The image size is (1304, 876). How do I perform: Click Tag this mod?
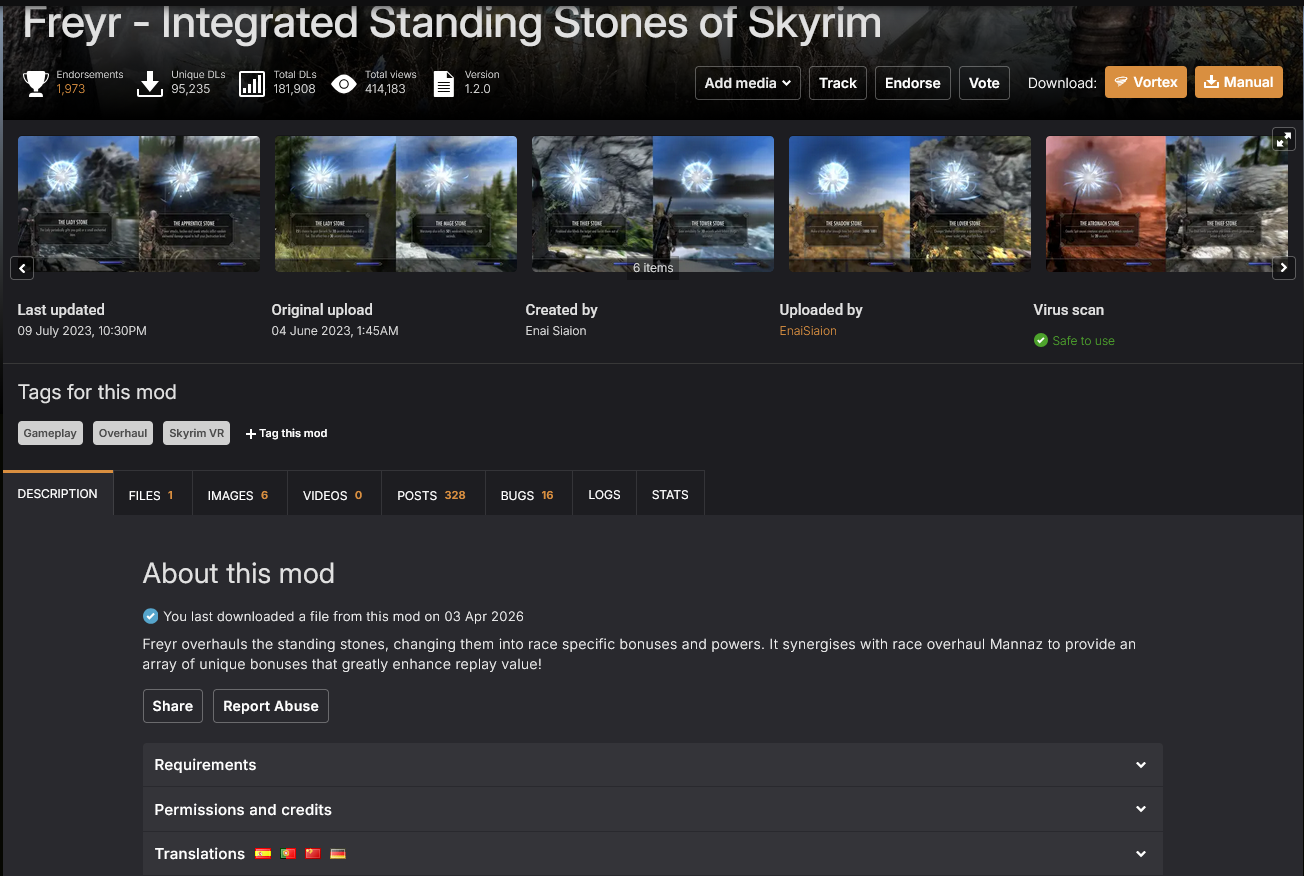point(287,433)
